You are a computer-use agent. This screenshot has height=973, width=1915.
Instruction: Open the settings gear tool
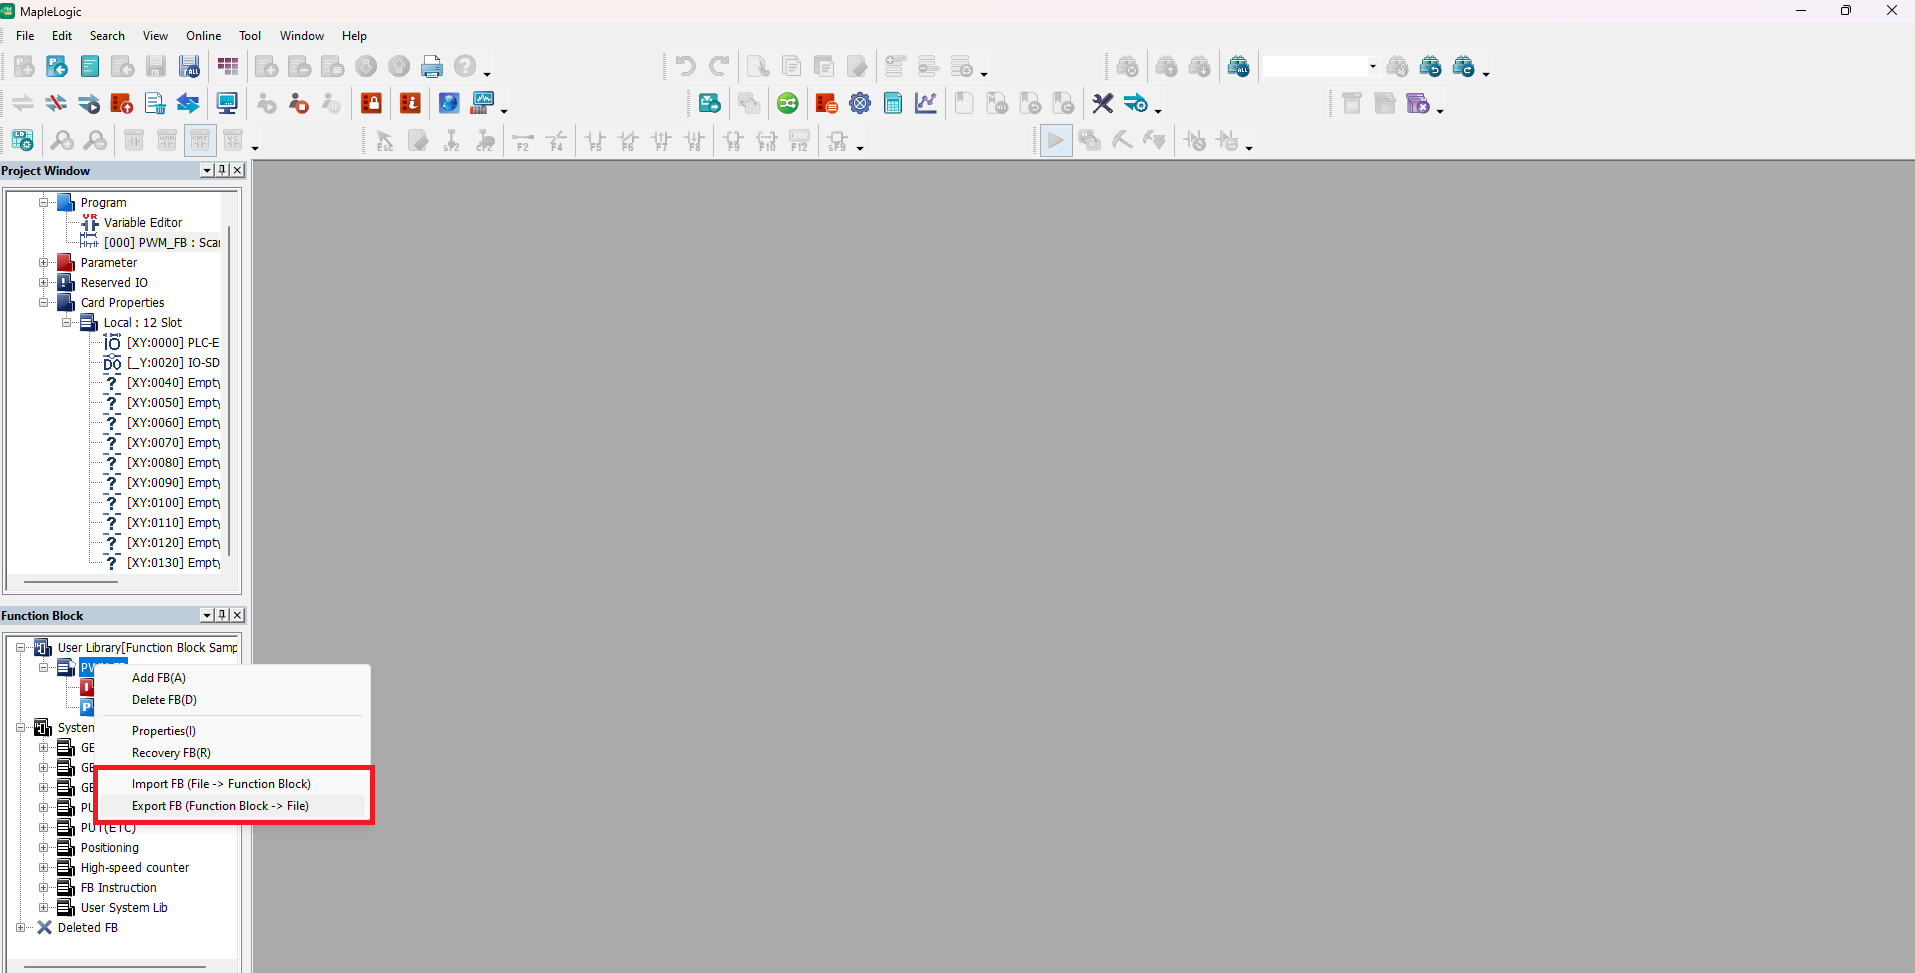click(860, 103)
